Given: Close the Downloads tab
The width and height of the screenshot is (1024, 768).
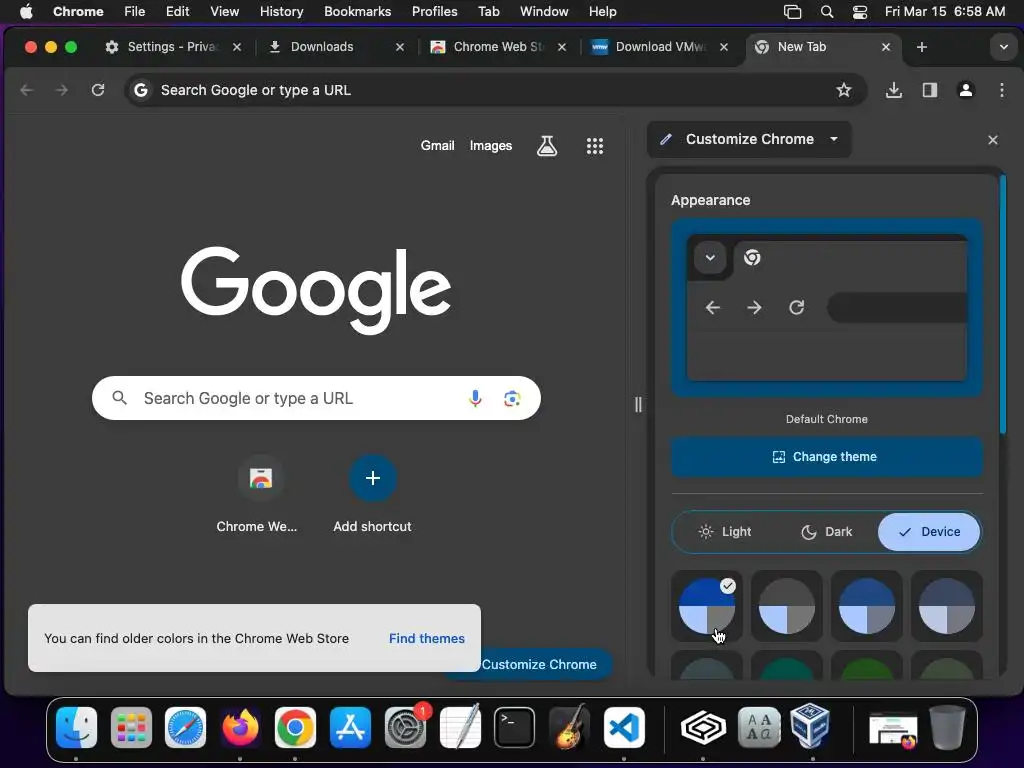Looking at the screenshot, I should pyautogui.click(x=400, y=47).
